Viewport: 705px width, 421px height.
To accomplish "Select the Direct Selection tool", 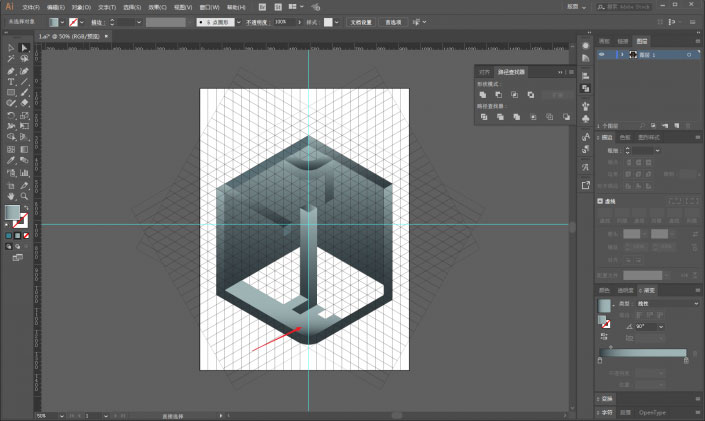I will (24, 48).
